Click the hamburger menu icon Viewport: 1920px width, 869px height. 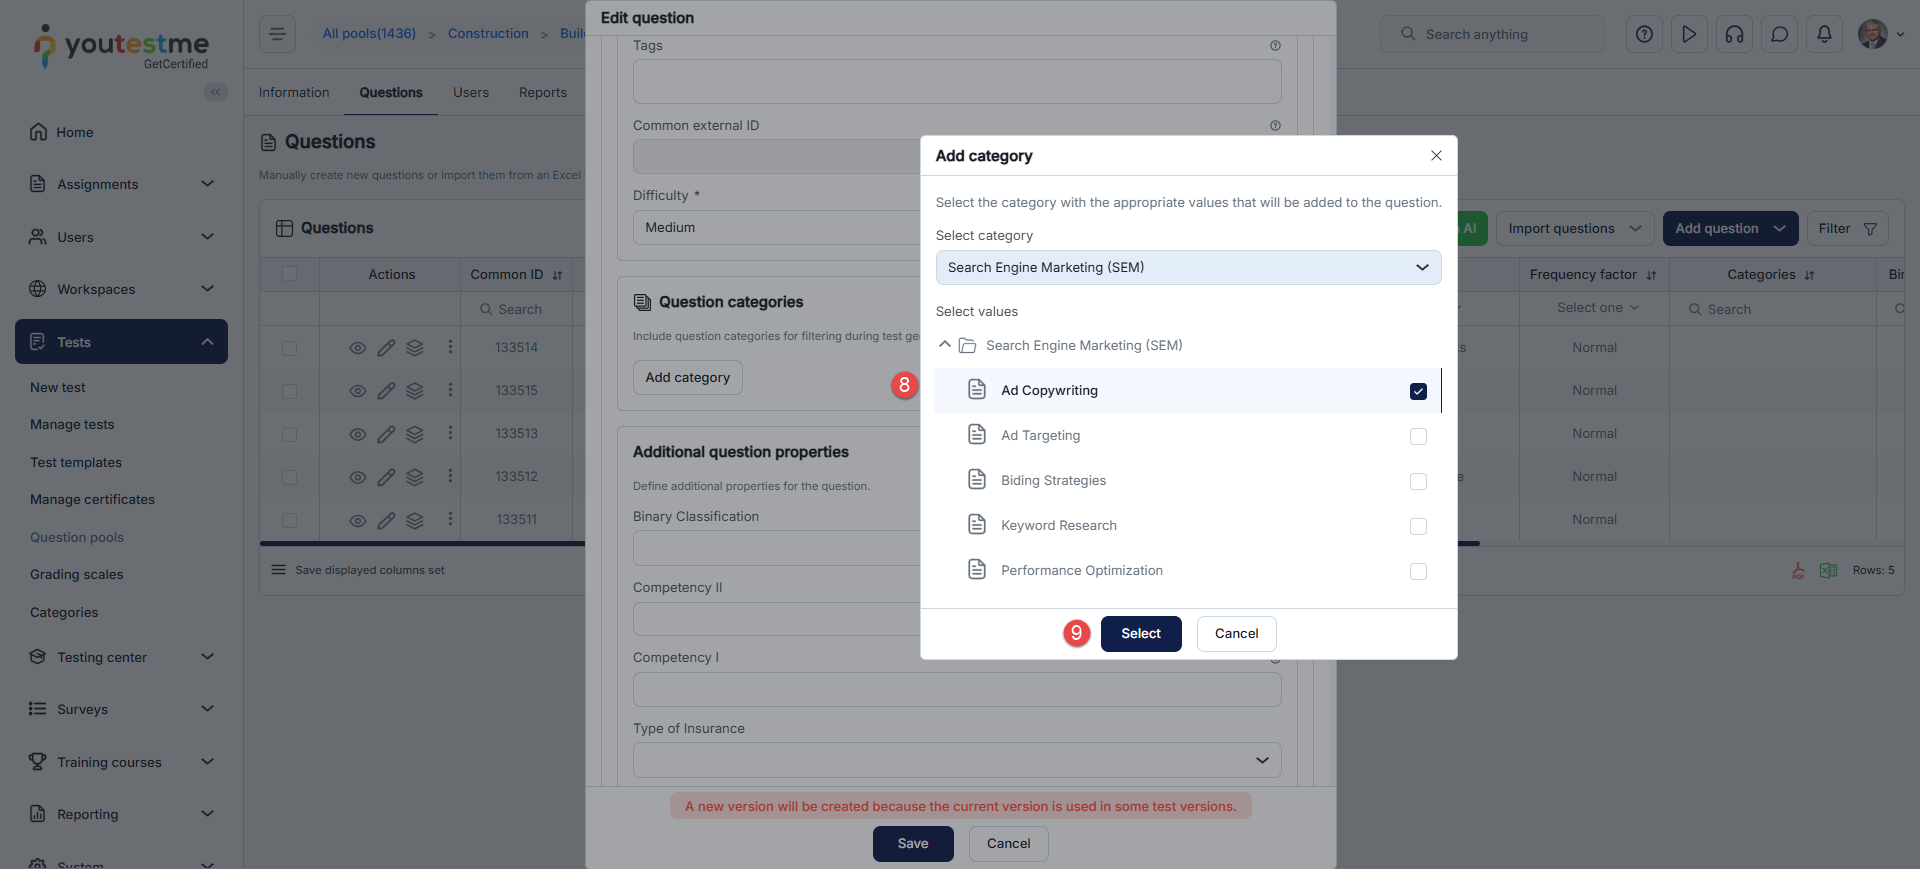pyautogui.click(x=277, y=34)
